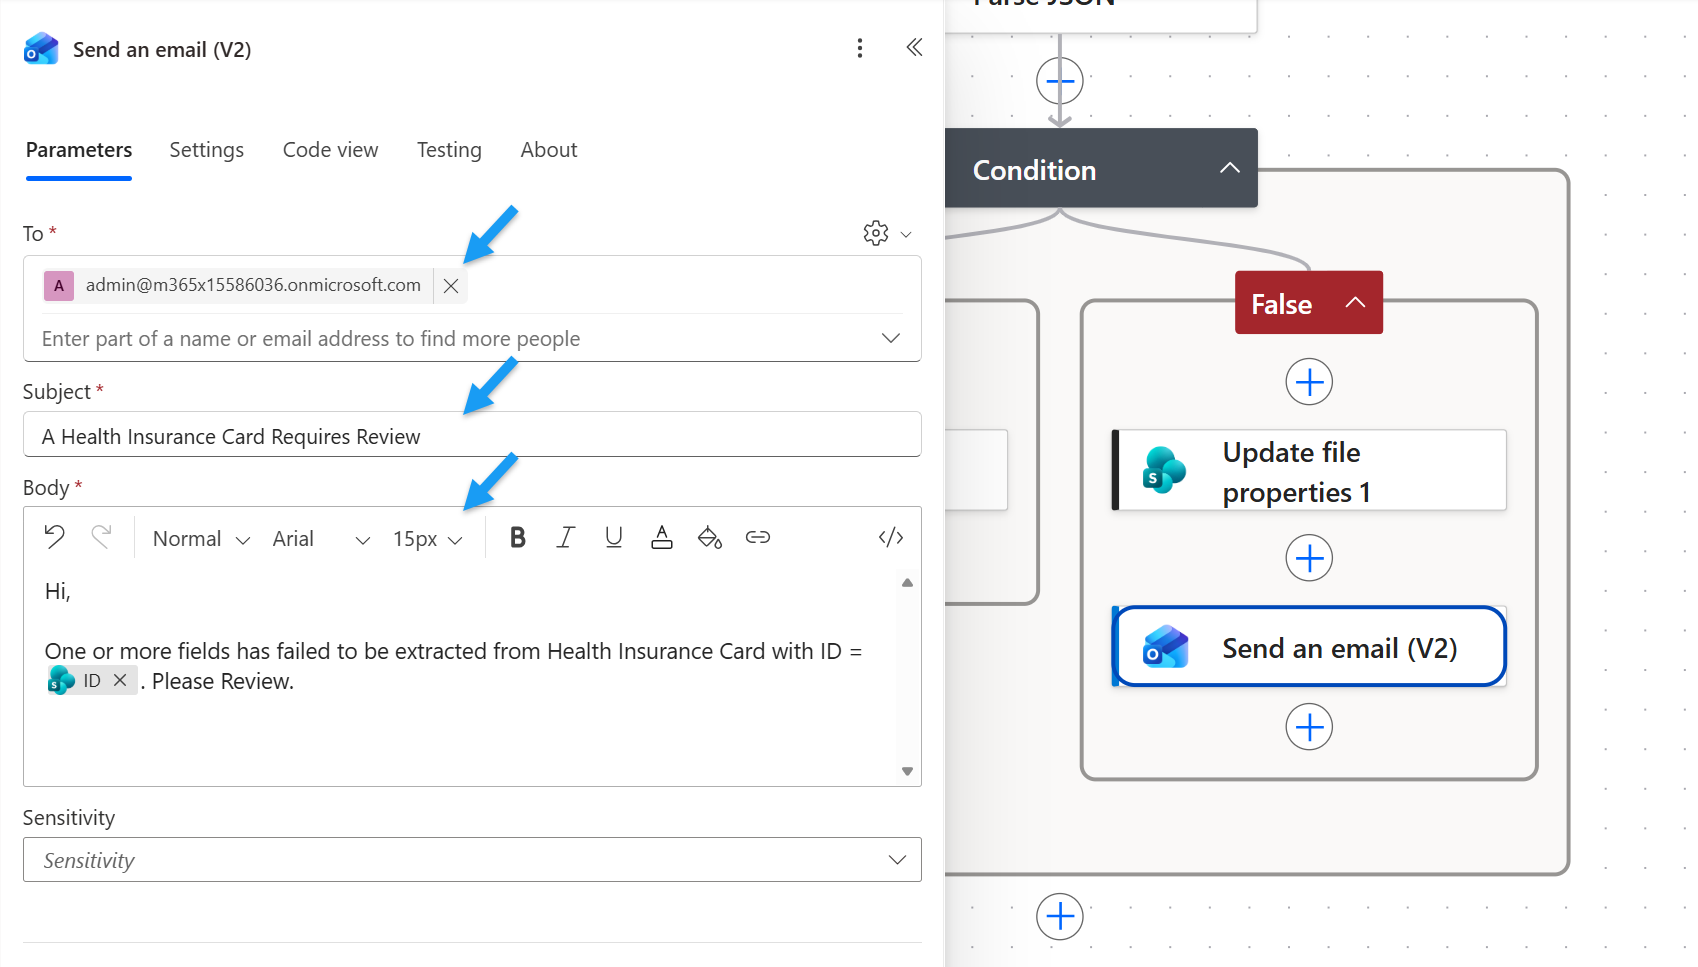Remove the ID dynamic content token
Screen dimensions: 1698x967
120,680
